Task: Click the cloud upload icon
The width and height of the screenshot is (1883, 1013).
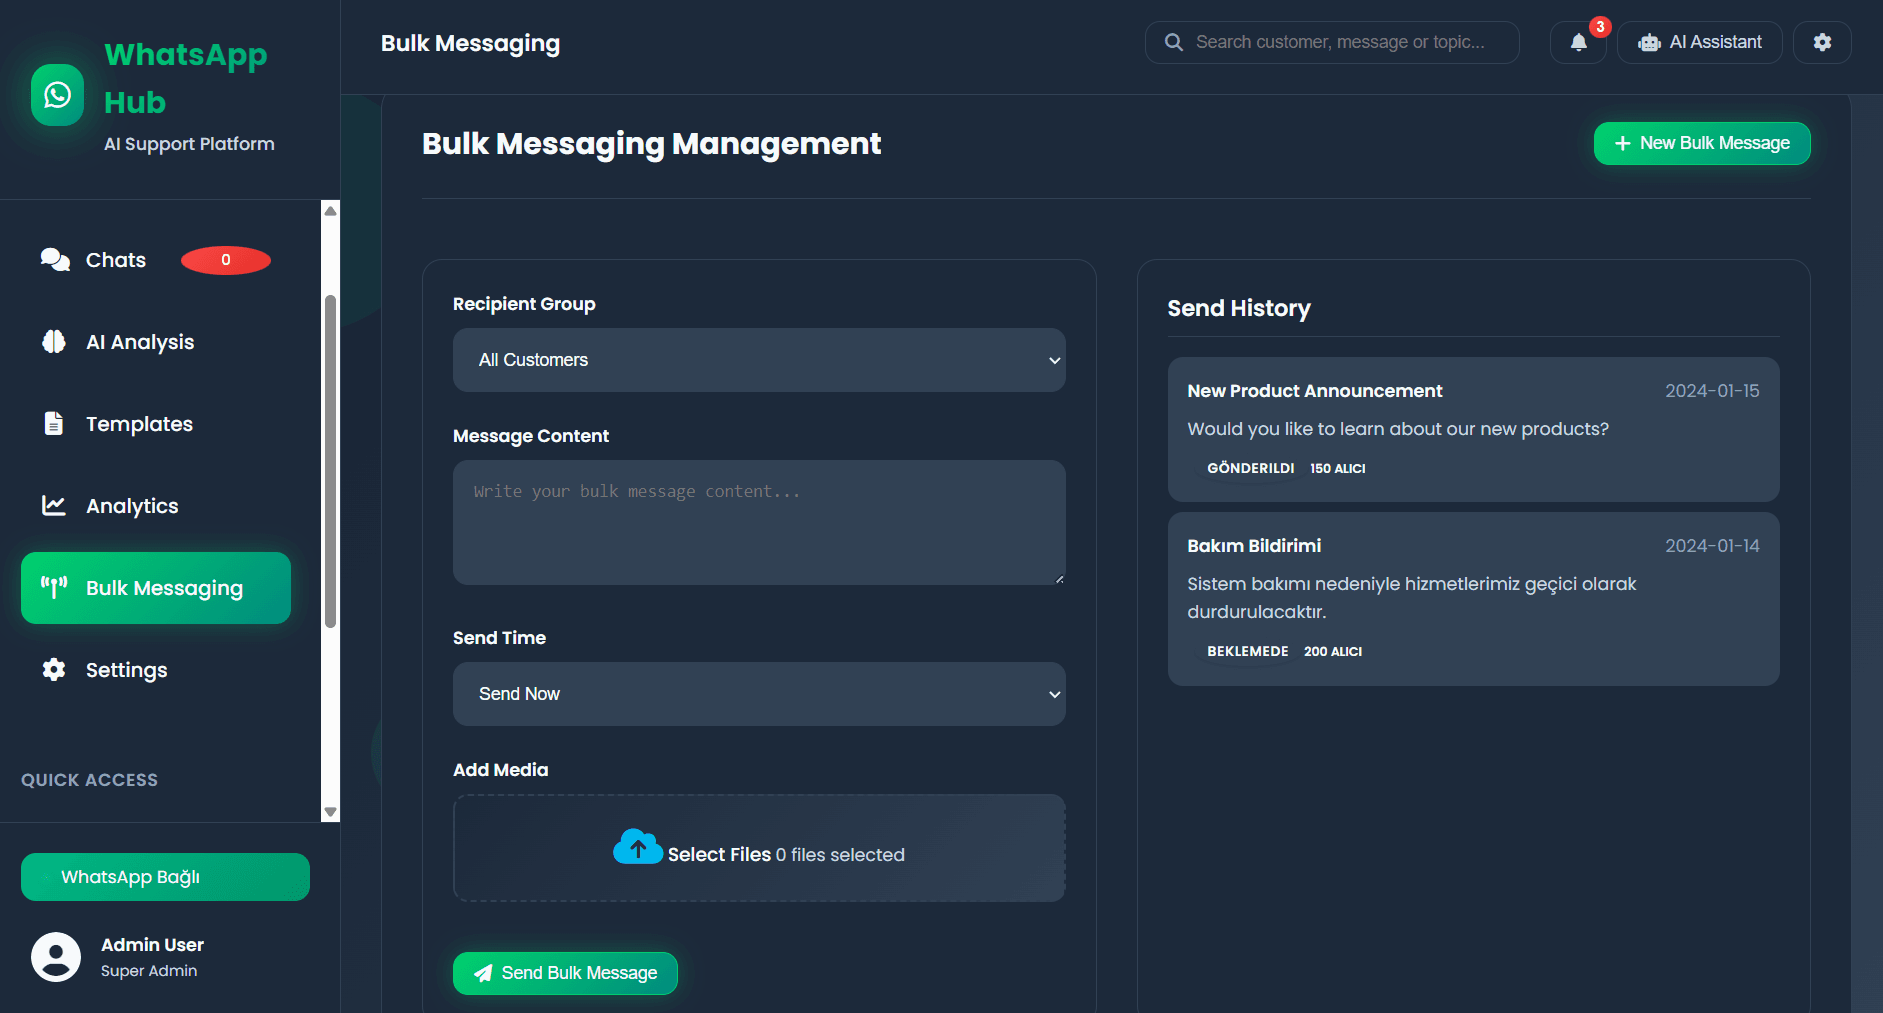Action: click(x=637, y=847)
